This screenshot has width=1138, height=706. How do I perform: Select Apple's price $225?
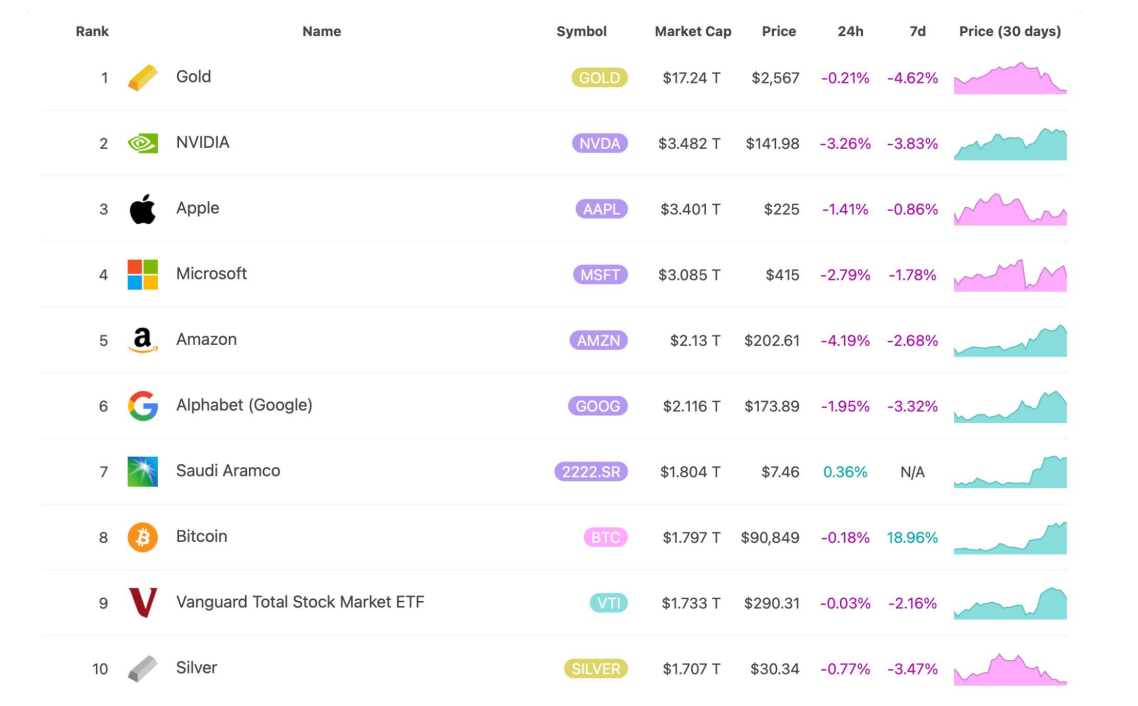(x=782, y=209)
